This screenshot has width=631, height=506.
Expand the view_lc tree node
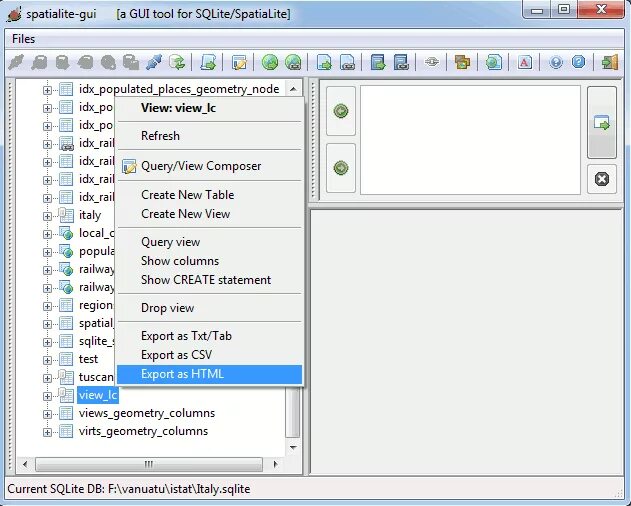click(47, 397)
